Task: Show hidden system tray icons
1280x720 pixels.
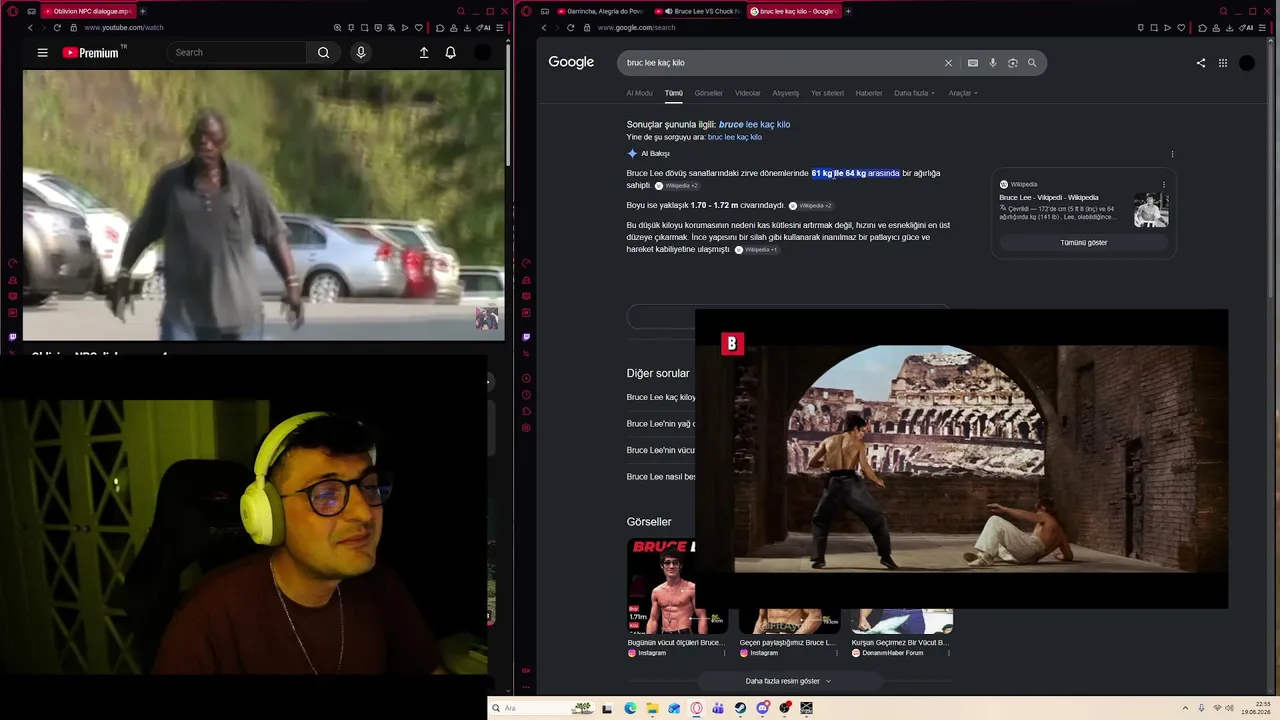Action: point(1185,708)
